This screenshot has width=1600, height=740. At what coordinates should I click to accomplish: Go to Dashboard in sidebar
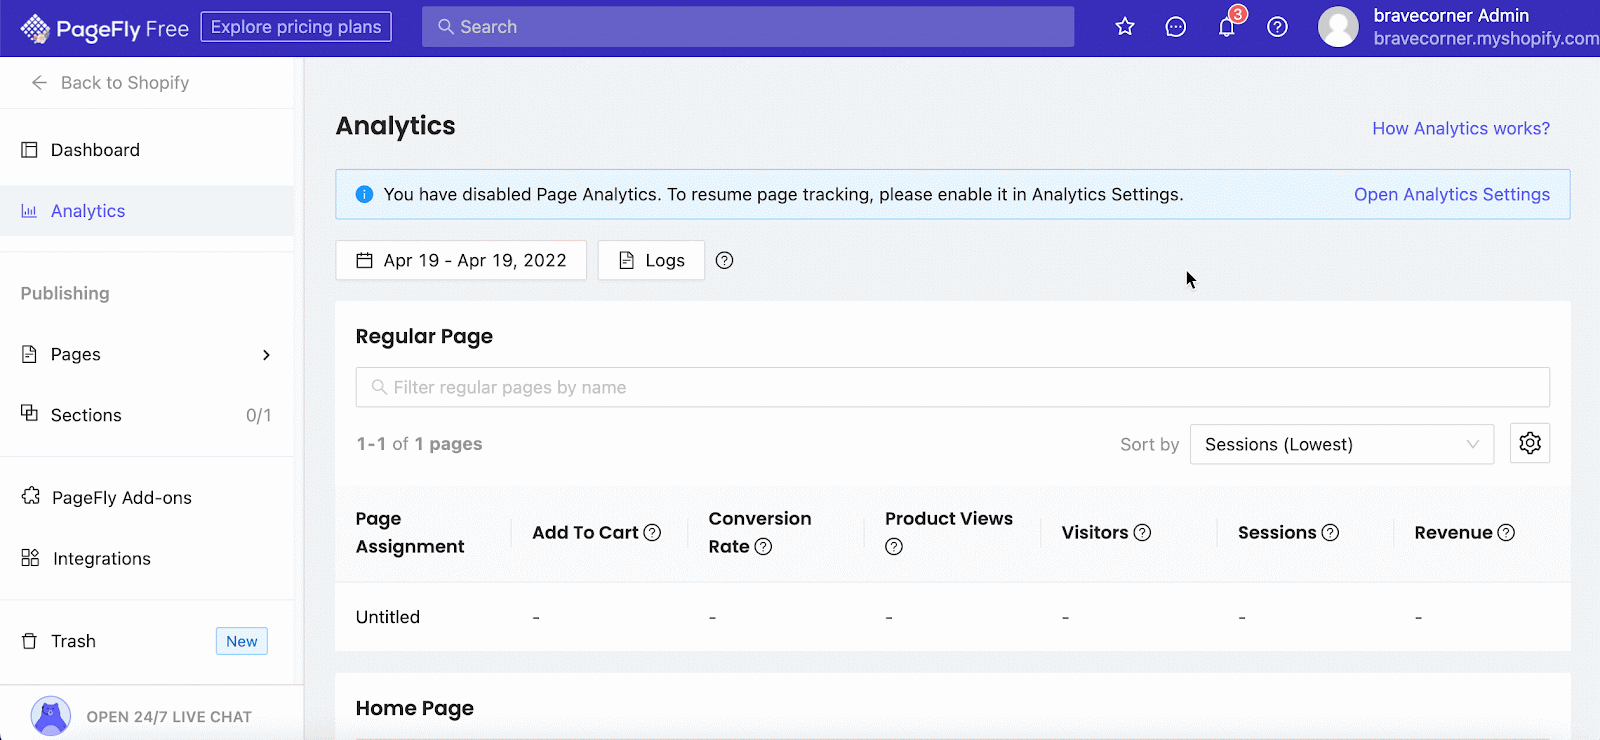coord(95,150)
